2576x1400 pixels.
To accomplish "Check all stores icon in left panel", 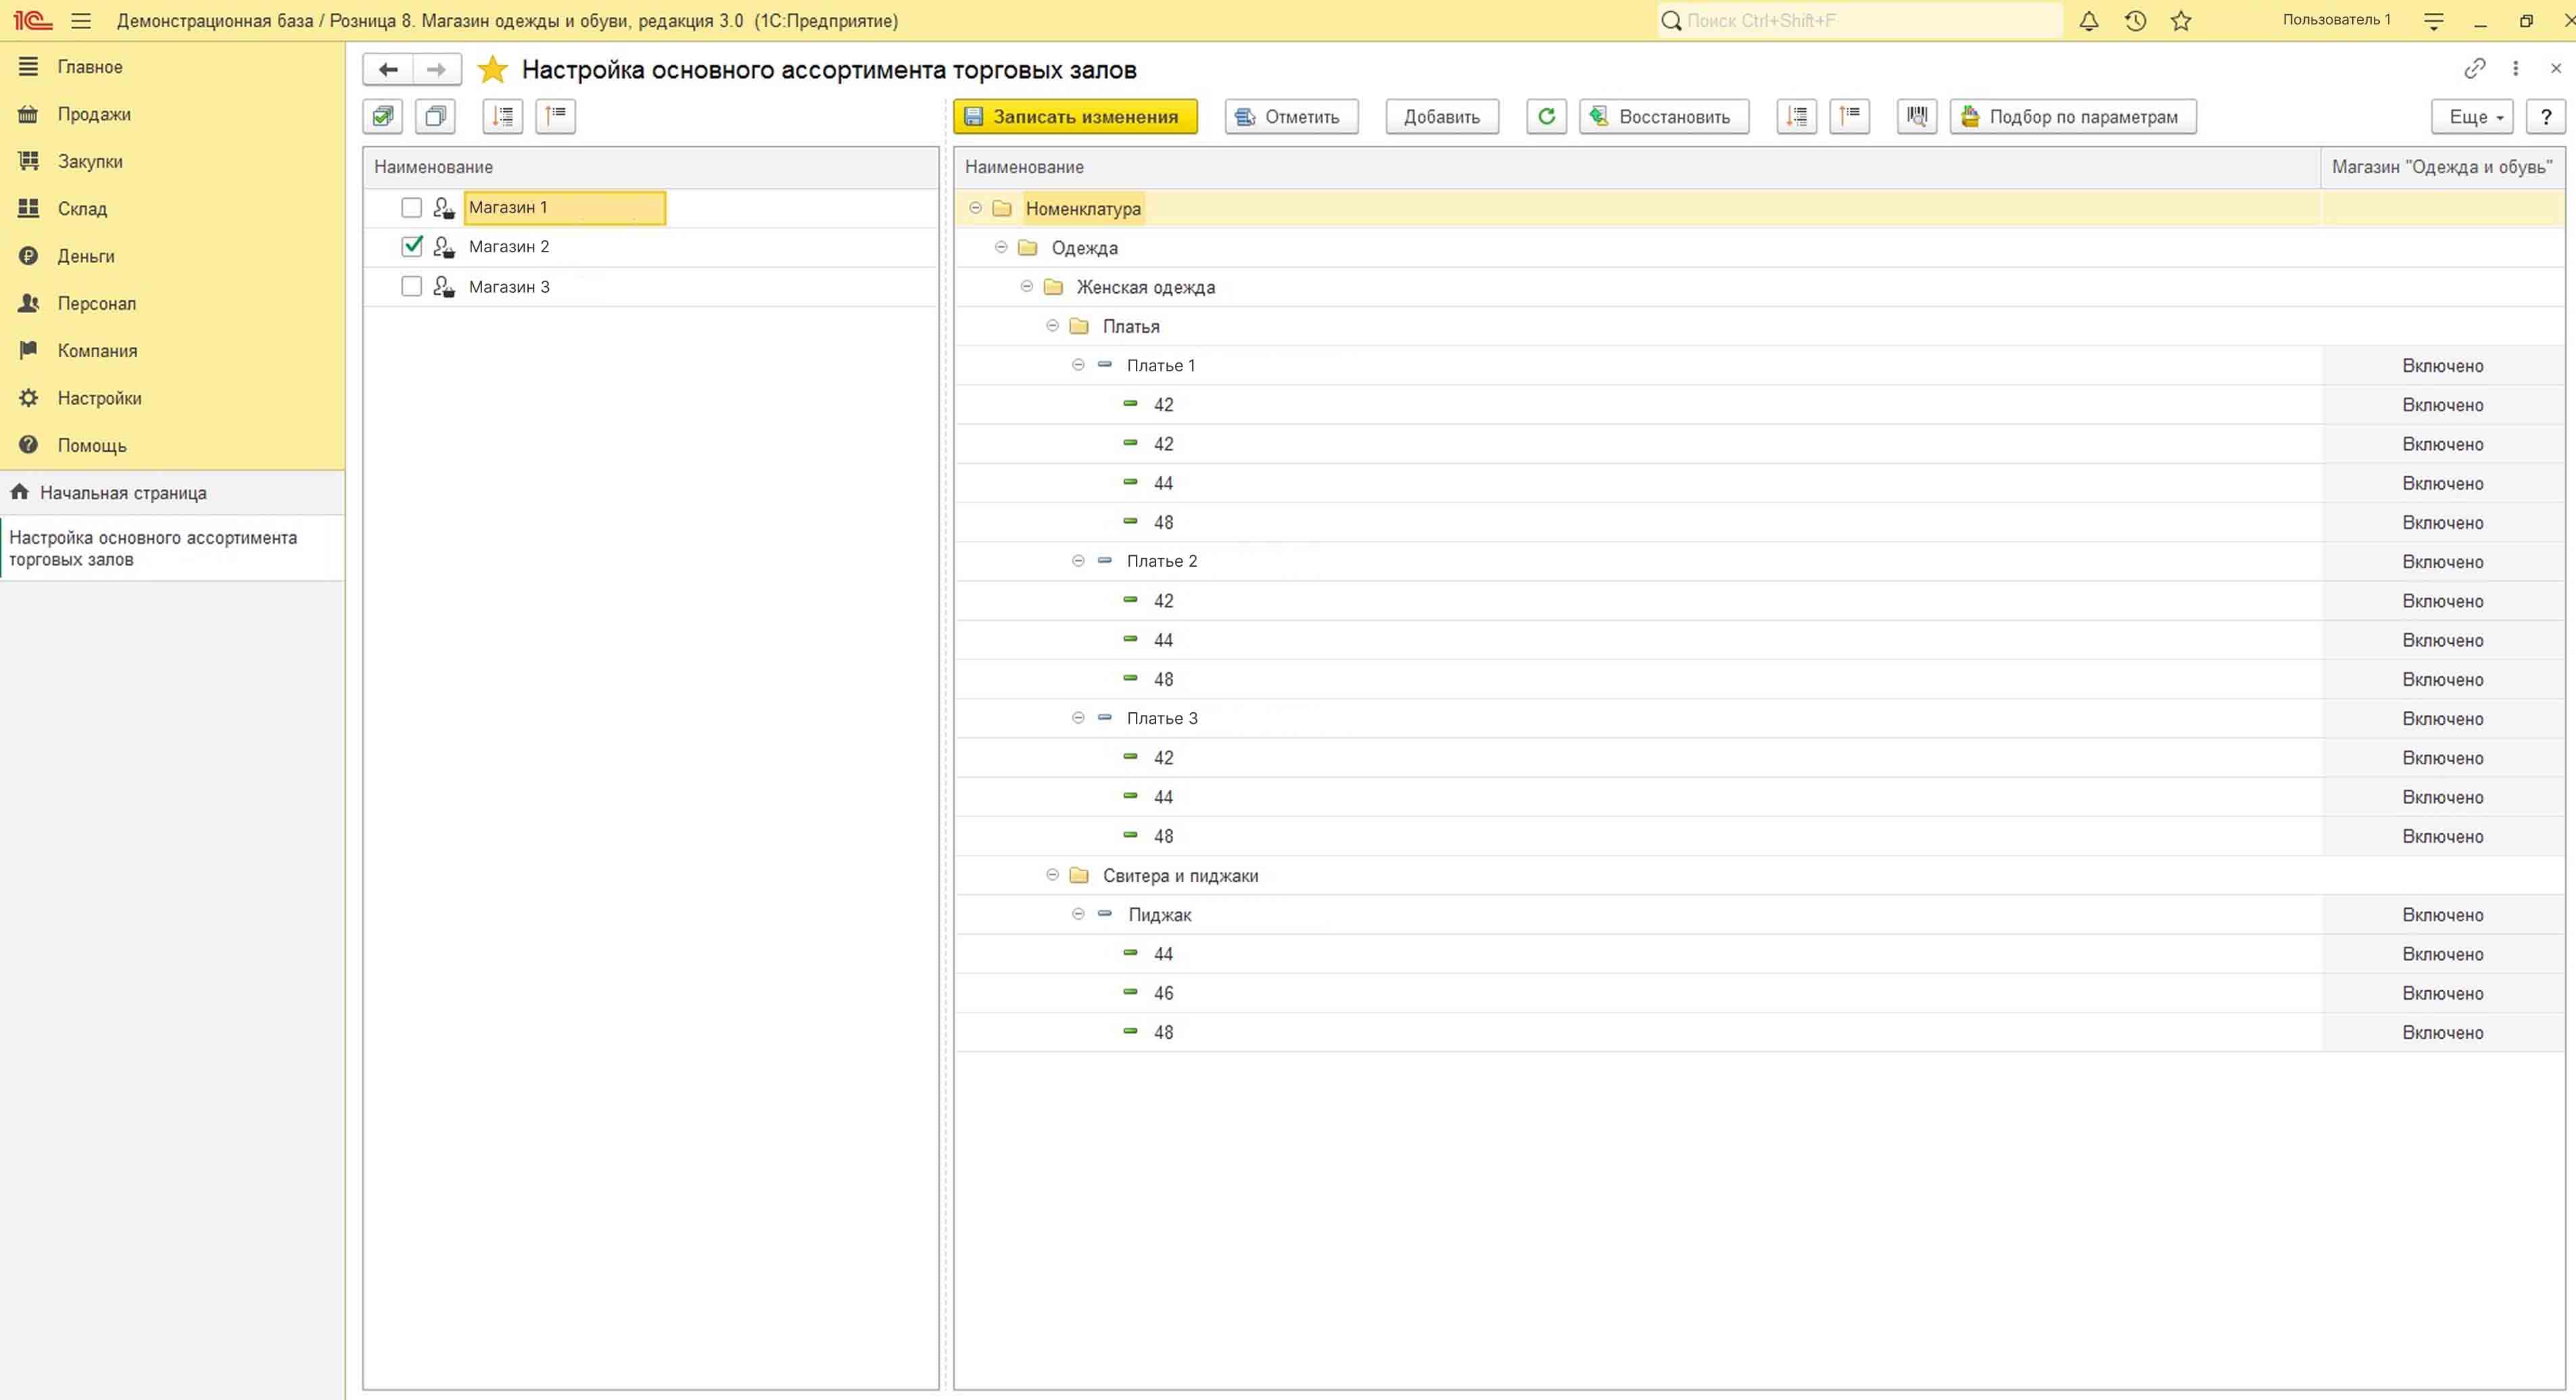I will (382, 116).
